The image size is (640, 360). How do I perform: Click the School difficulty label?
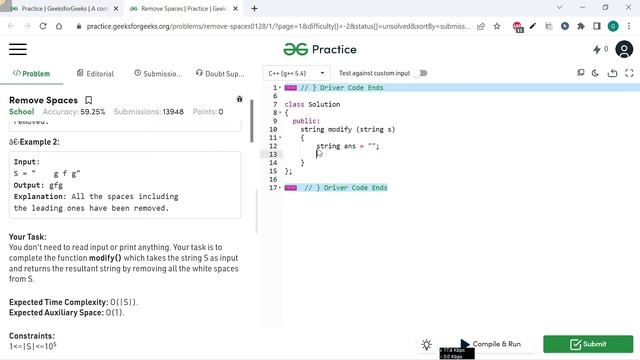(22, 111)
